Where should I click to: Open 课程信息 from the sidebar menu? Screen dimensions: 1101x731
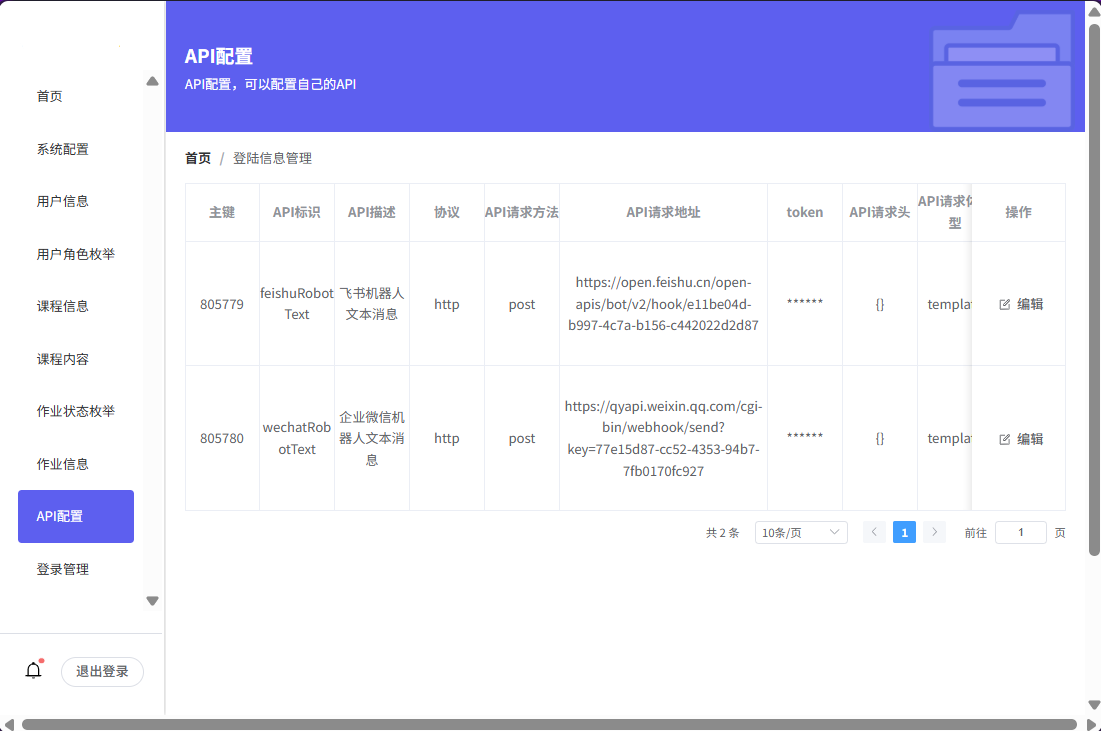click(62, 305)
